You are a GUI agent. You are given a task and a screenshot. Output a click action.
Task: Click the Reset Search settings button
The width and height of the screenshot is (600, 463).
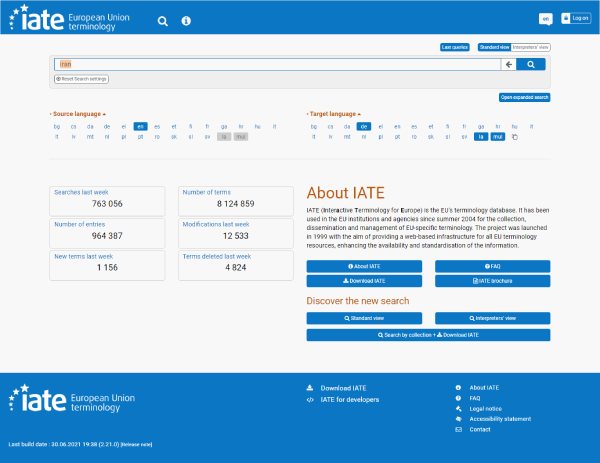[x=81, y=78]
